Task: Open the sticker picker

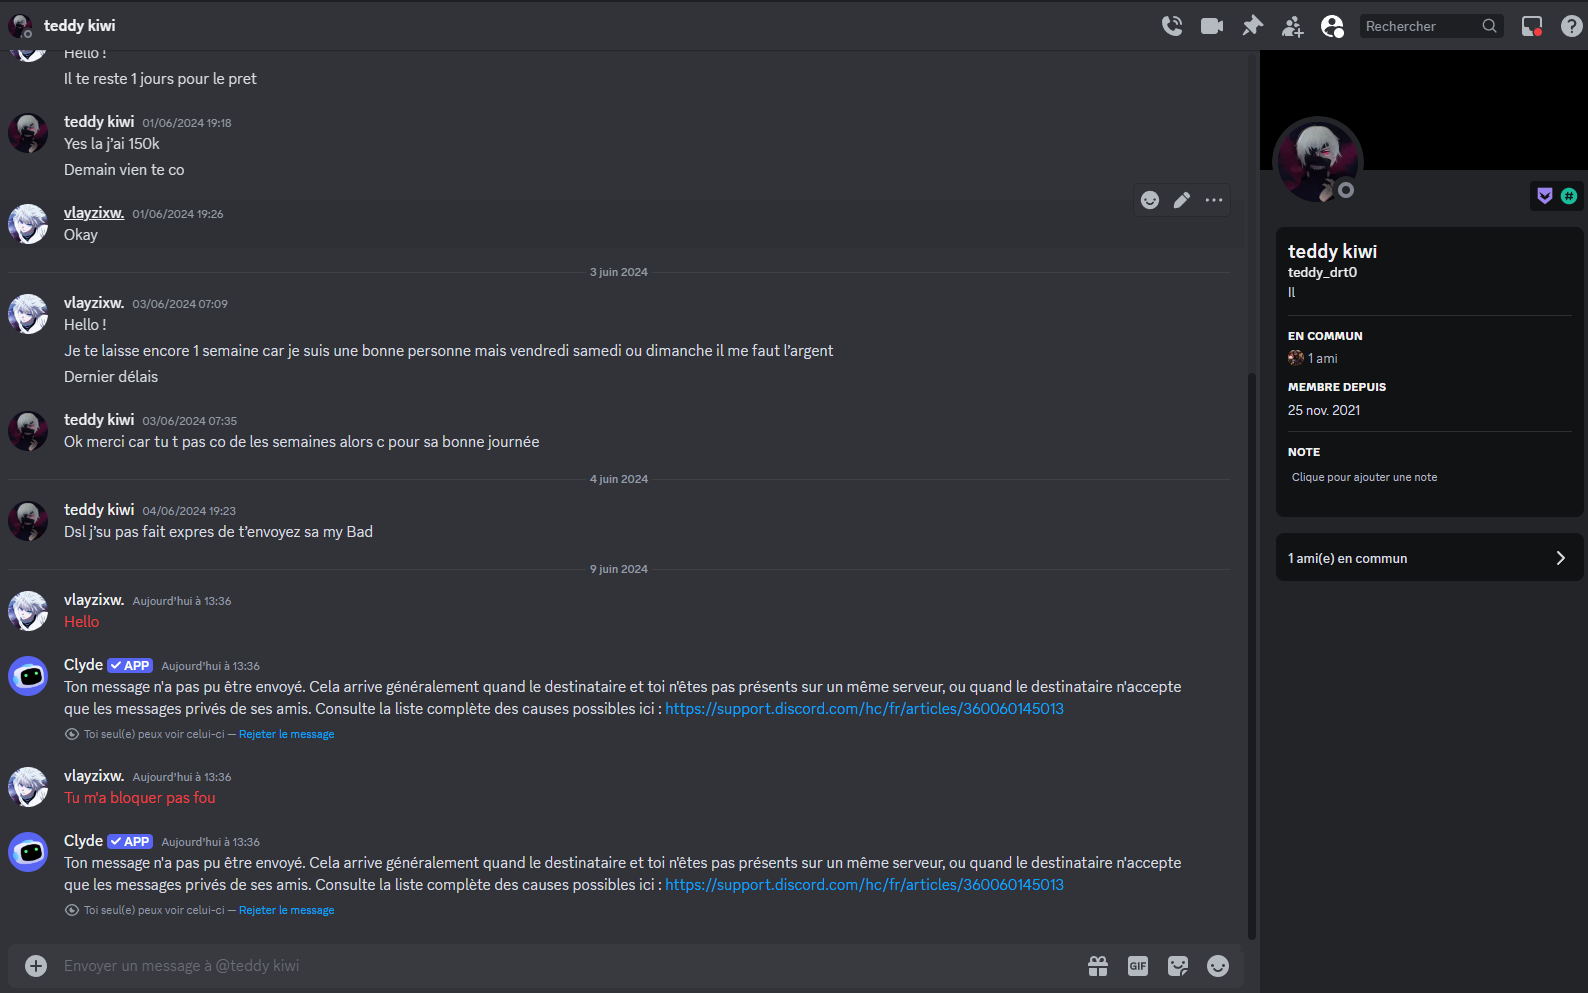Action: tap(1178, 966)
